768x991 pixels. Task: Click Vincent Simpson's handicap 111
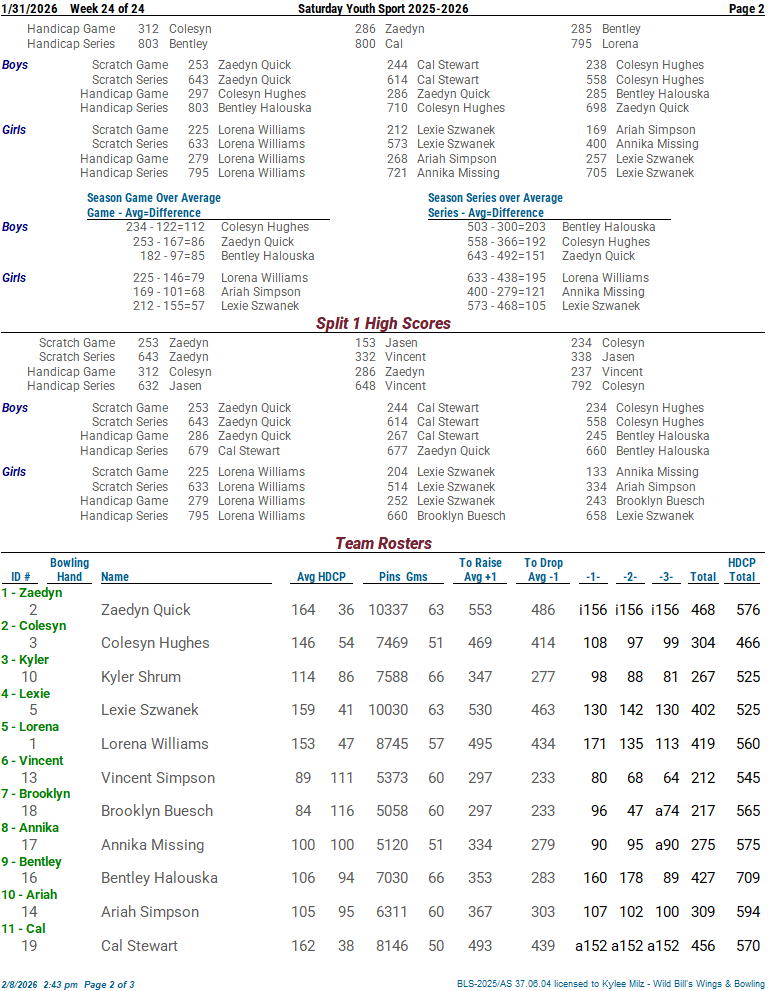click(342, 778)
